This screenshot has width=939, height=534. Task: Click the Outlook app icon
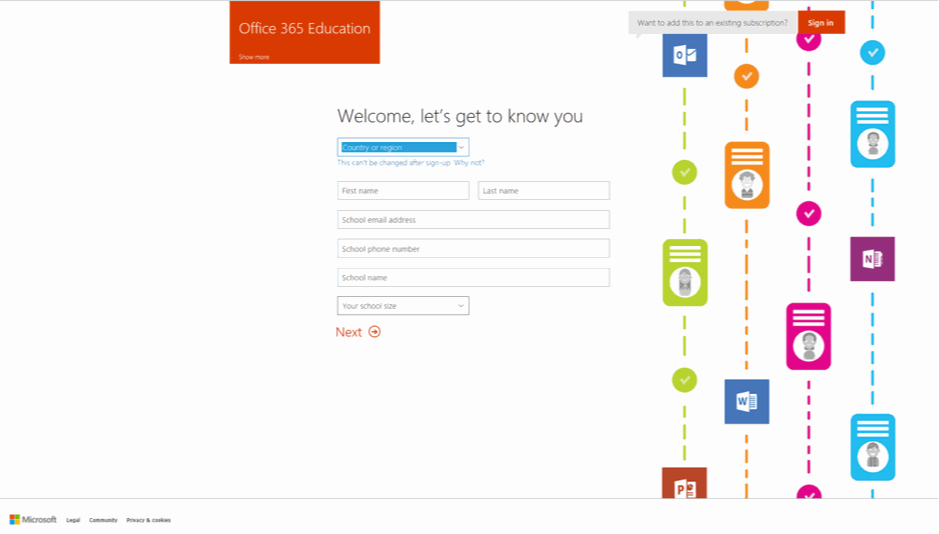(x=684, y=55)
